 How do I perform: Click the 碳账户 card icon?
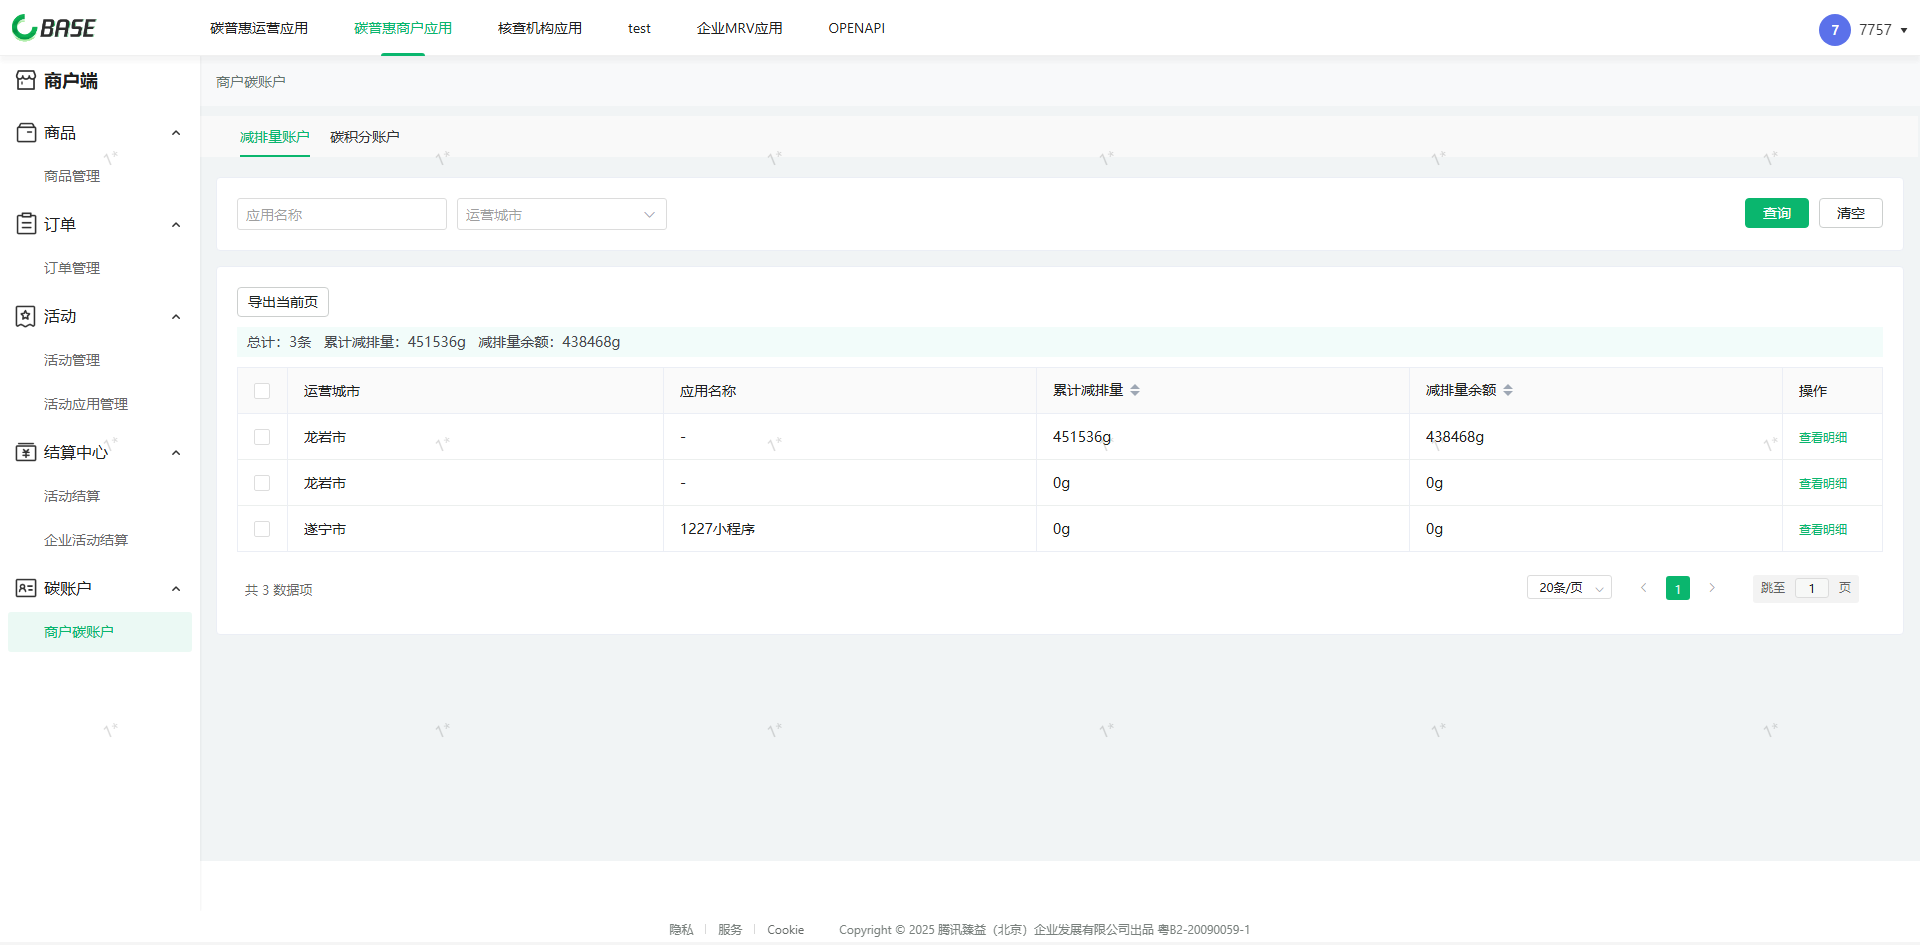coord(26,588)
